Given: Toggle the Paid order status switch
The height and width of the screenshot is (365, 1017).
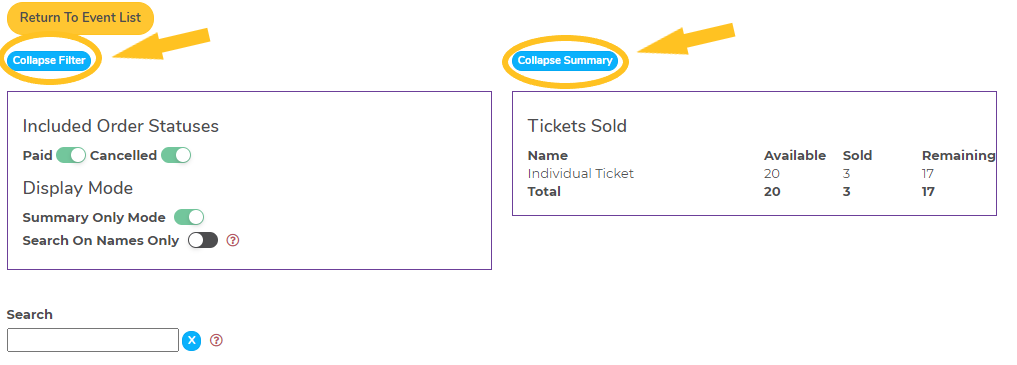Looking at the screenshot, I should click(71, 156).
